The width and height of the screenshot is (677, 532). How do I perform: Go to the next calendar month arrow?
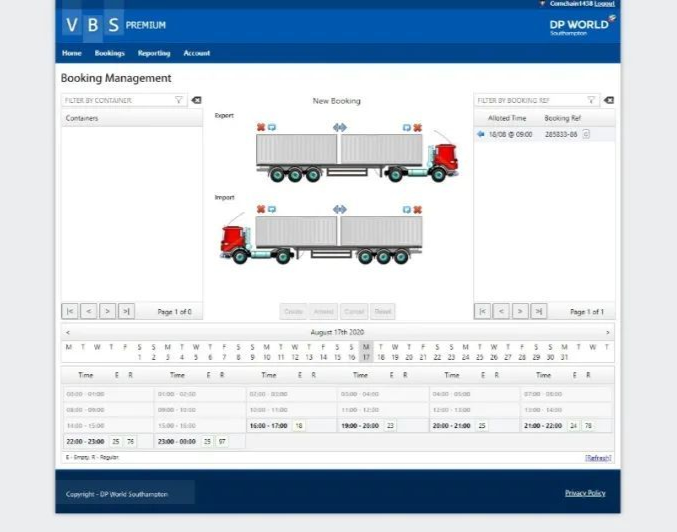(x=607, y=332)
